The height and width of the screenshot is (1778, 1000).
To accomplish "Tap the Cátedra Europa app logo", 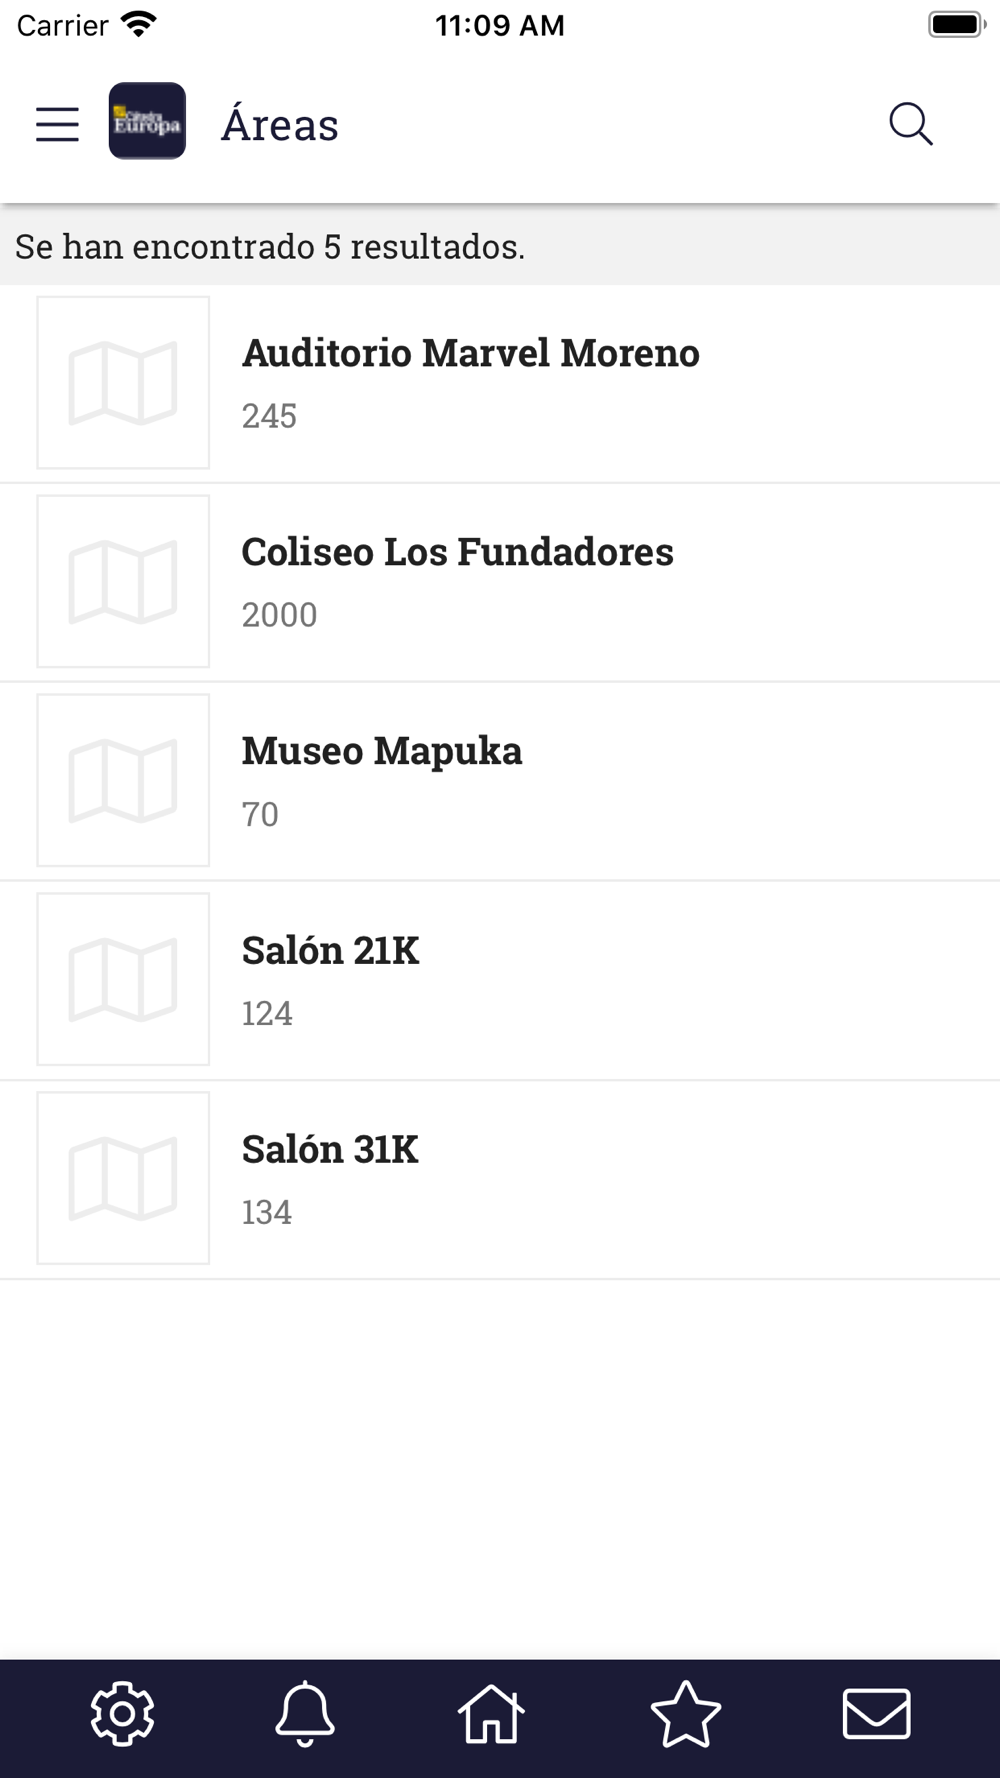I will [x=147, y=121].
